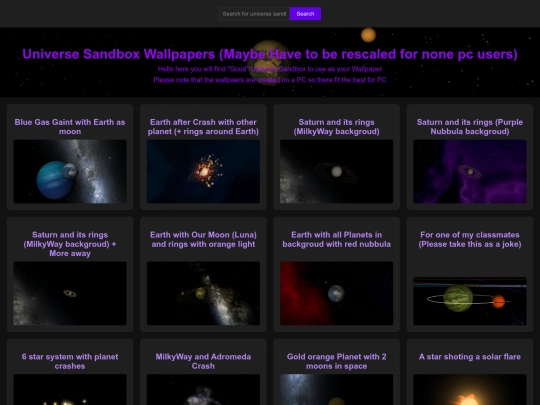Select title 'Earth with all Planets in backgroud'

[336, 239]
